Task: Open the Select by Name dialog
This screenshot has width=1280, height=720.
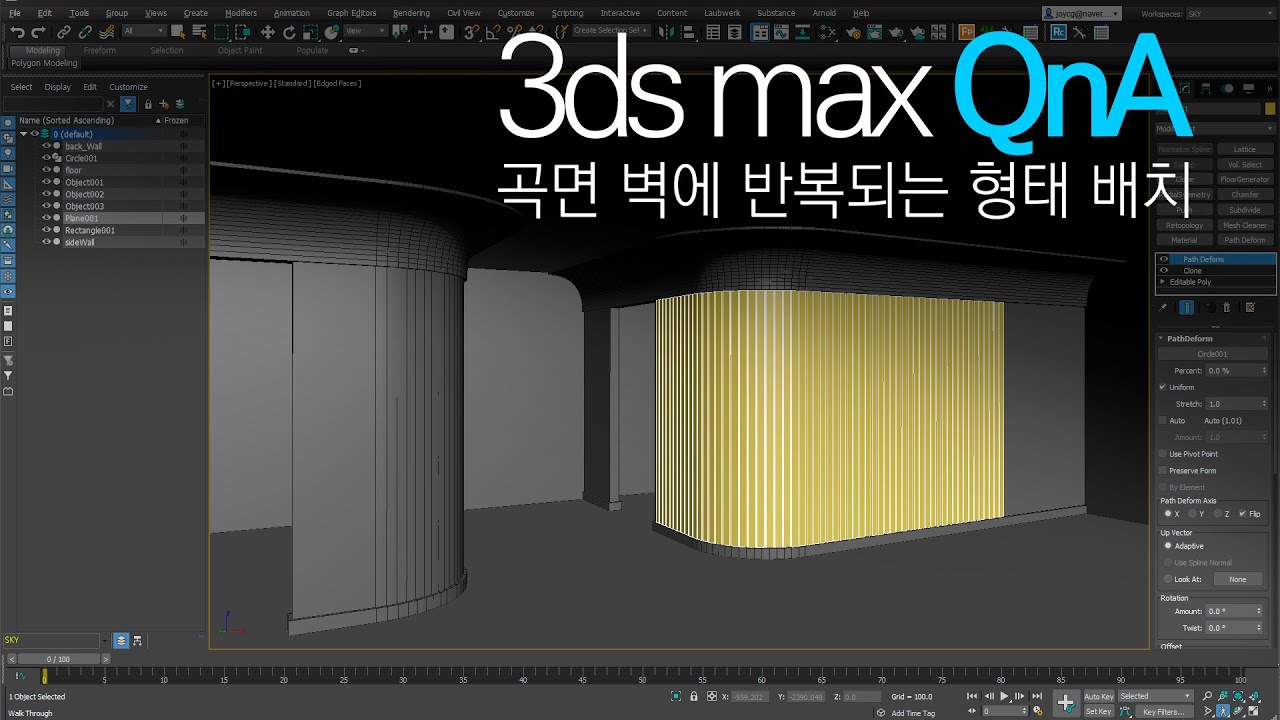Action: (x=199, y=32)
